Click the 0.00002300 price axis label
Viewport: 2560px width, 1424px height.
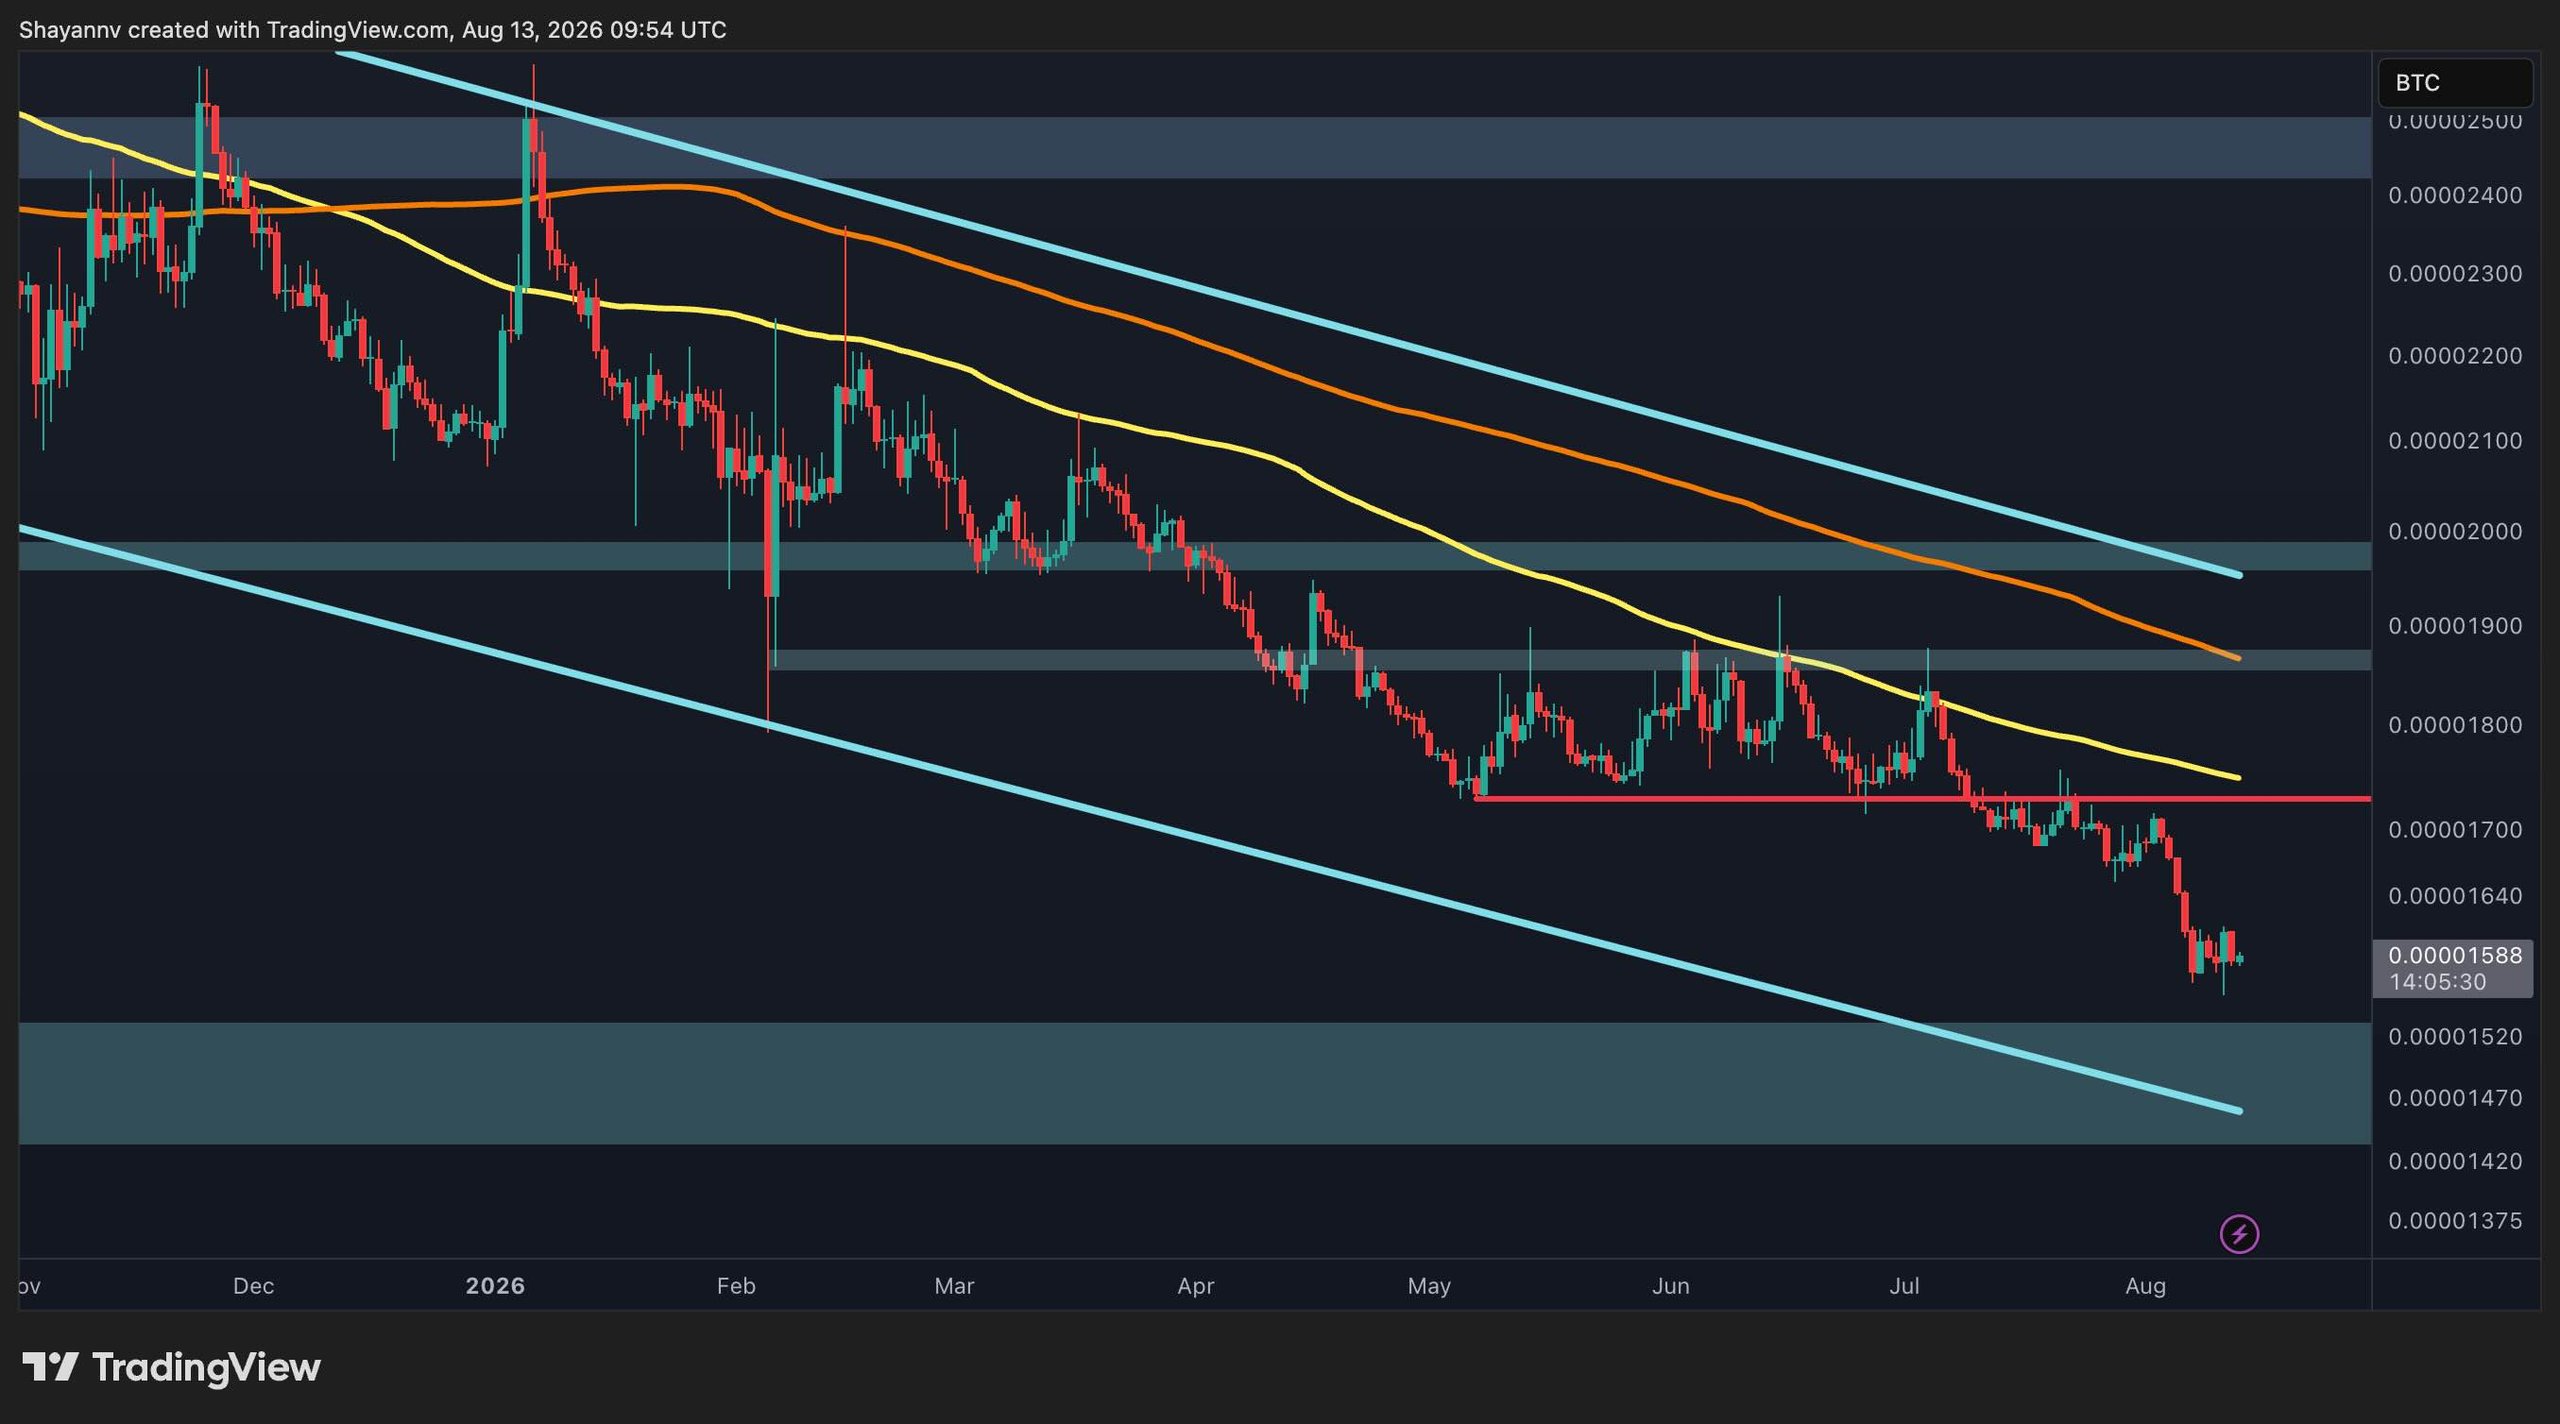(2455, 273)
